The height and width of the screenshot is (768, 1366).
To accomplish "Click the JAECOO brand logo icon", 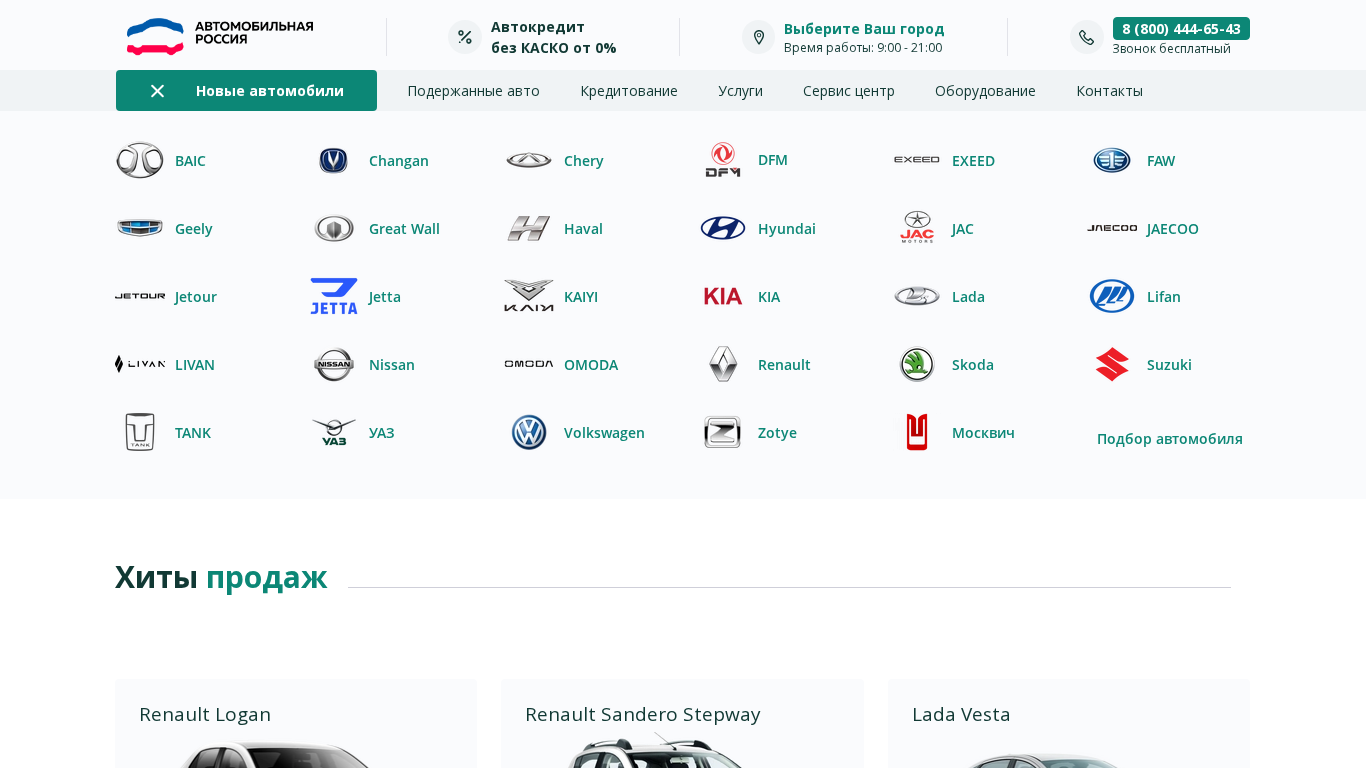I will click(1112, 228).
